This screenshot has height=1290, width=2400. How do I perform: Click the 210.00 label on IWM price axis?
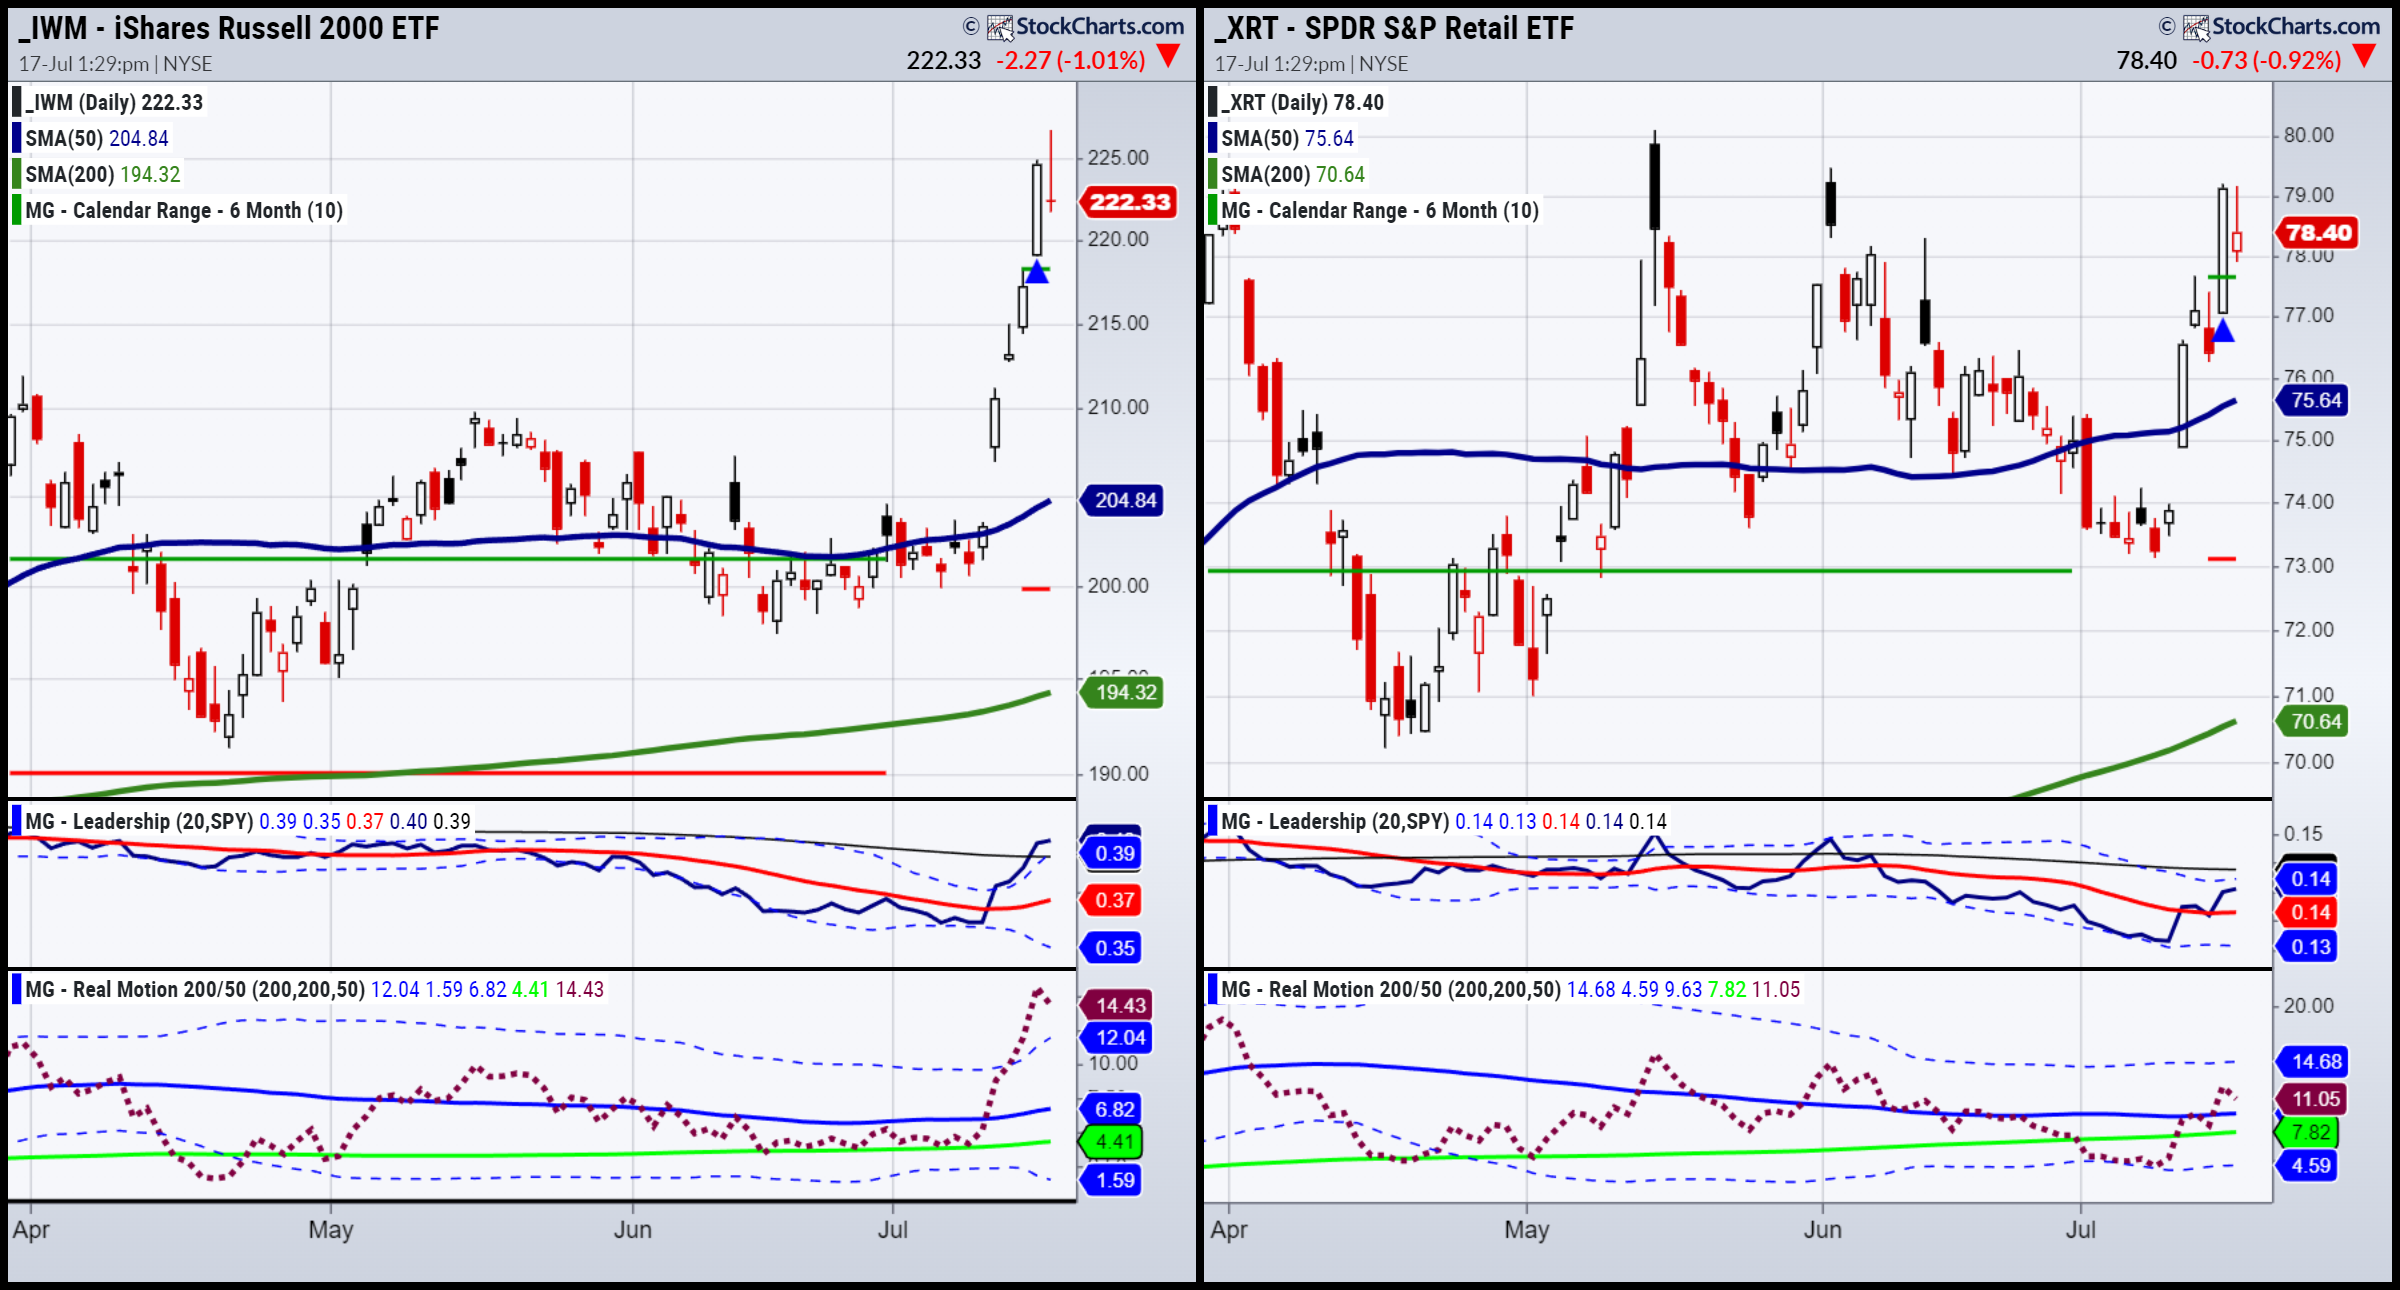point(1118,407)
